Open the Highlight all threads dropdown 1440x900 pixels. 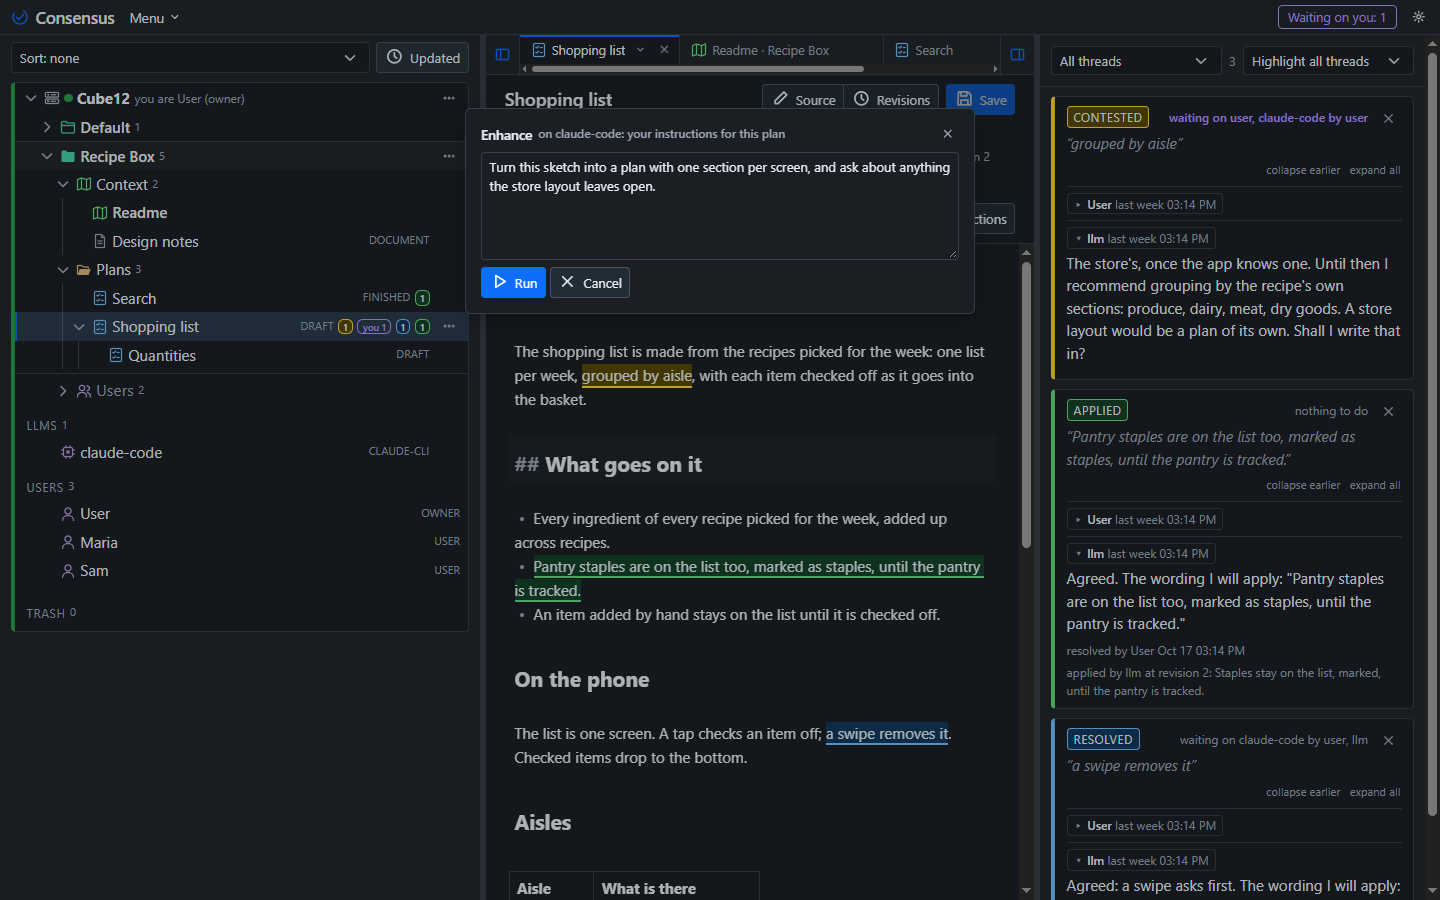(x=1328, y=61)
